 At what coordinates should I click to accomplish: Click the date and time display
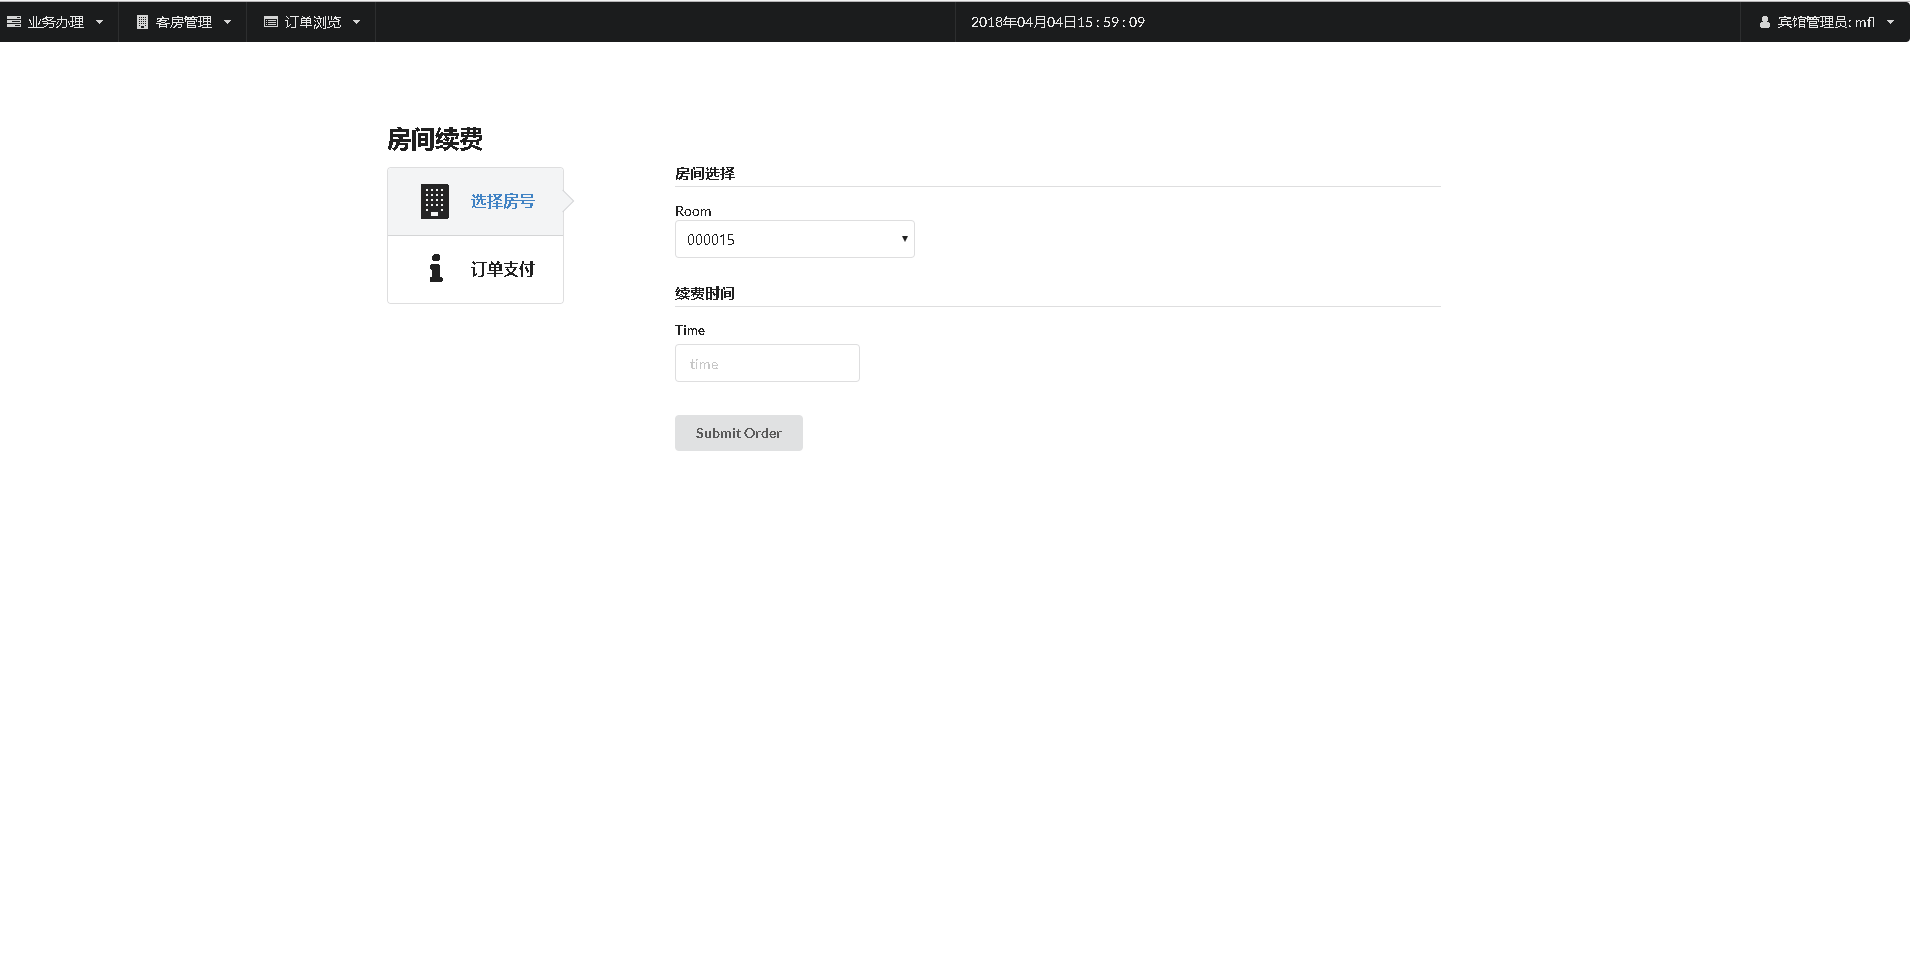click(1057, 22)
